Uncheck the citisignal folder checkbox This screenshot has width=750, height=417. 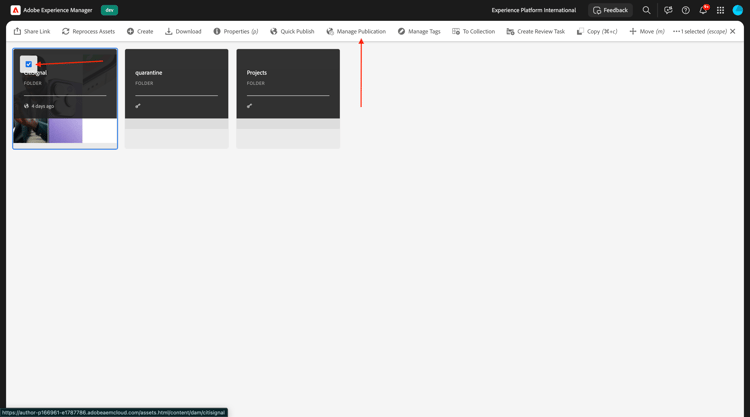(29, 64)
